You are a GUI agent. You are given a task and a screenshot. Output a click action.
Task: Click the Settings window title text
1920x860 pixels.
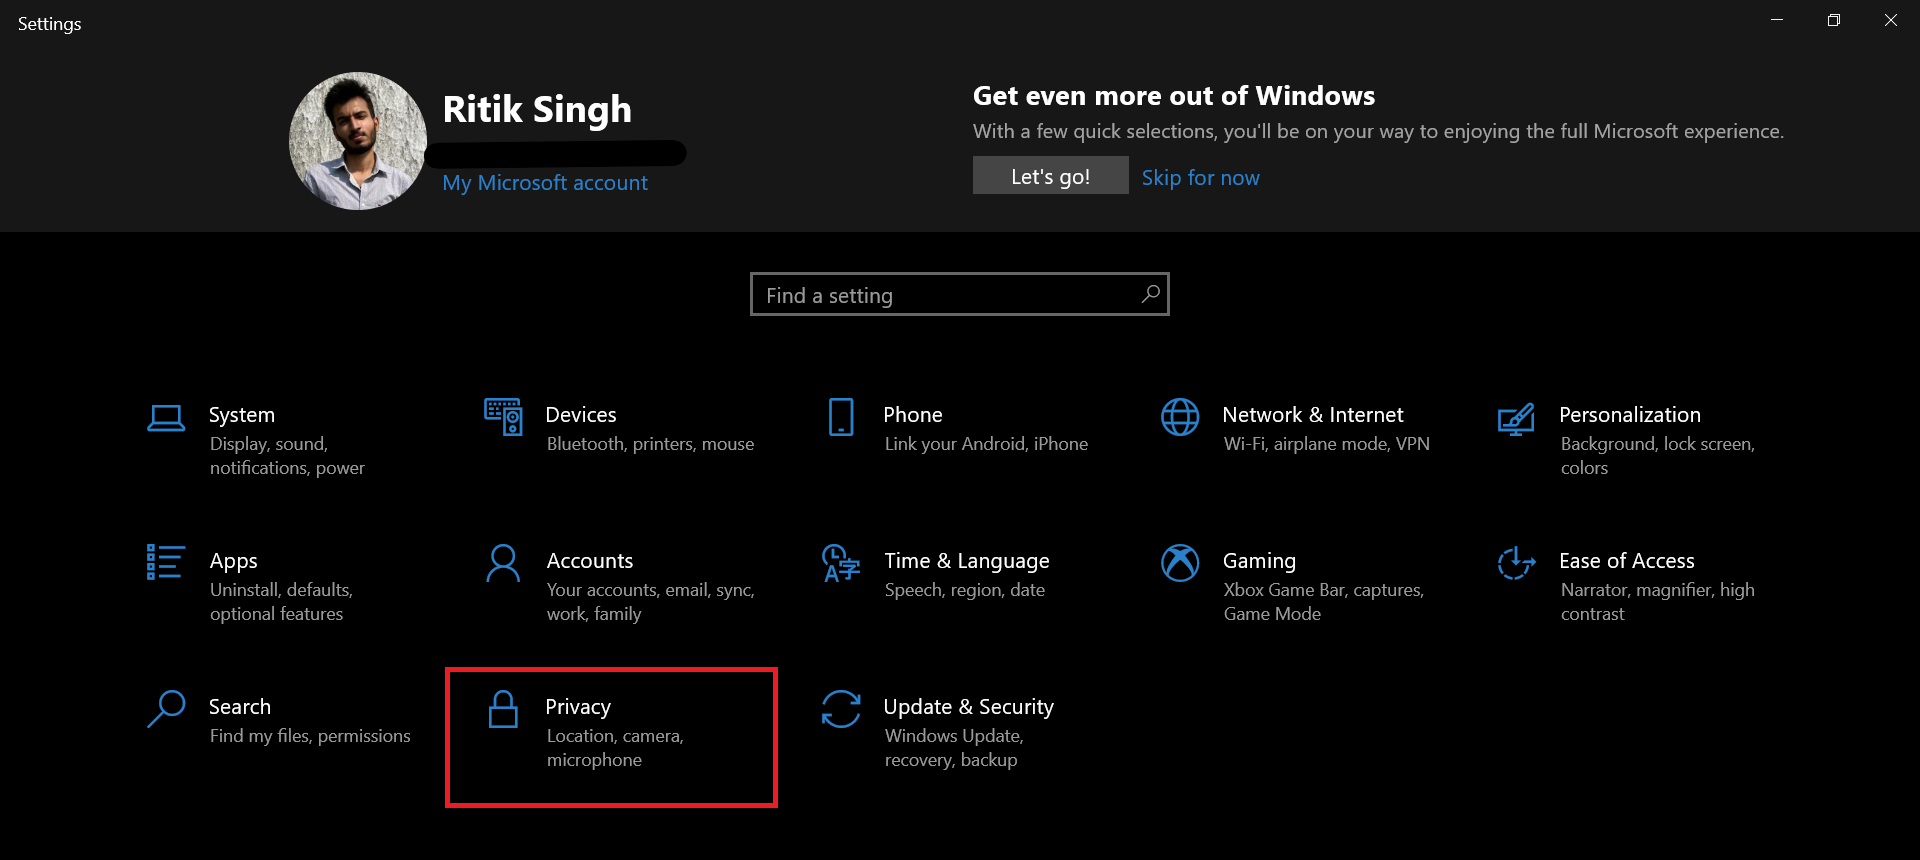(x=49, y=23)
